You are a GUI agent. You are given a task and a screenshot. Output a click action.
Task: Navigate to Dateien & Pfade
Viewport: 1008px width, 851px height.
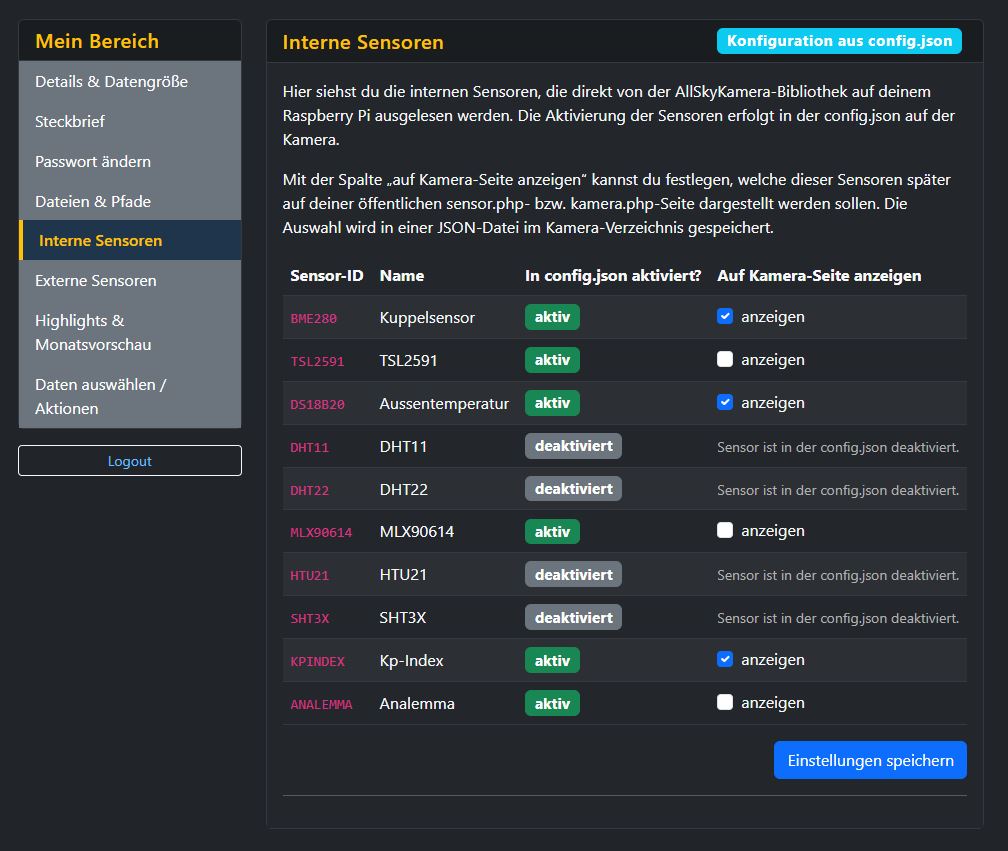[x=88, y=200]
